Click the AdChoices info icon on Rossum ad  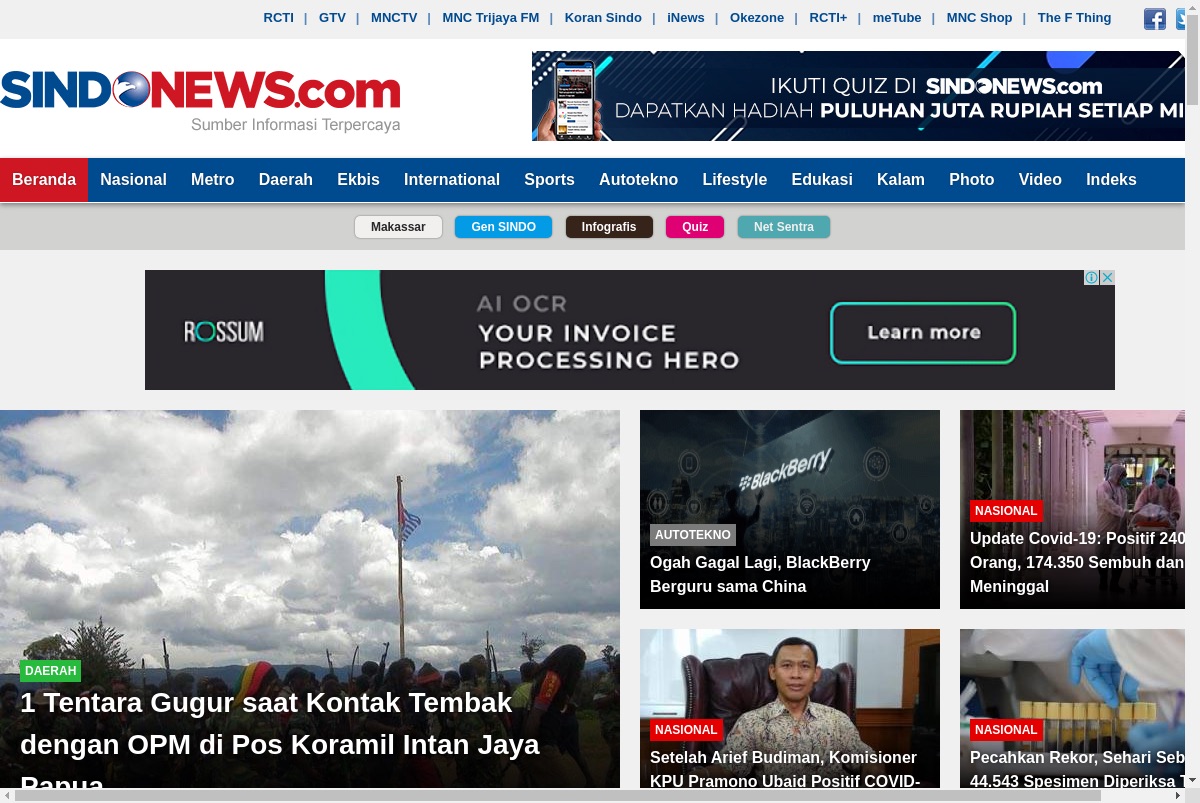tap(1092, 278)
